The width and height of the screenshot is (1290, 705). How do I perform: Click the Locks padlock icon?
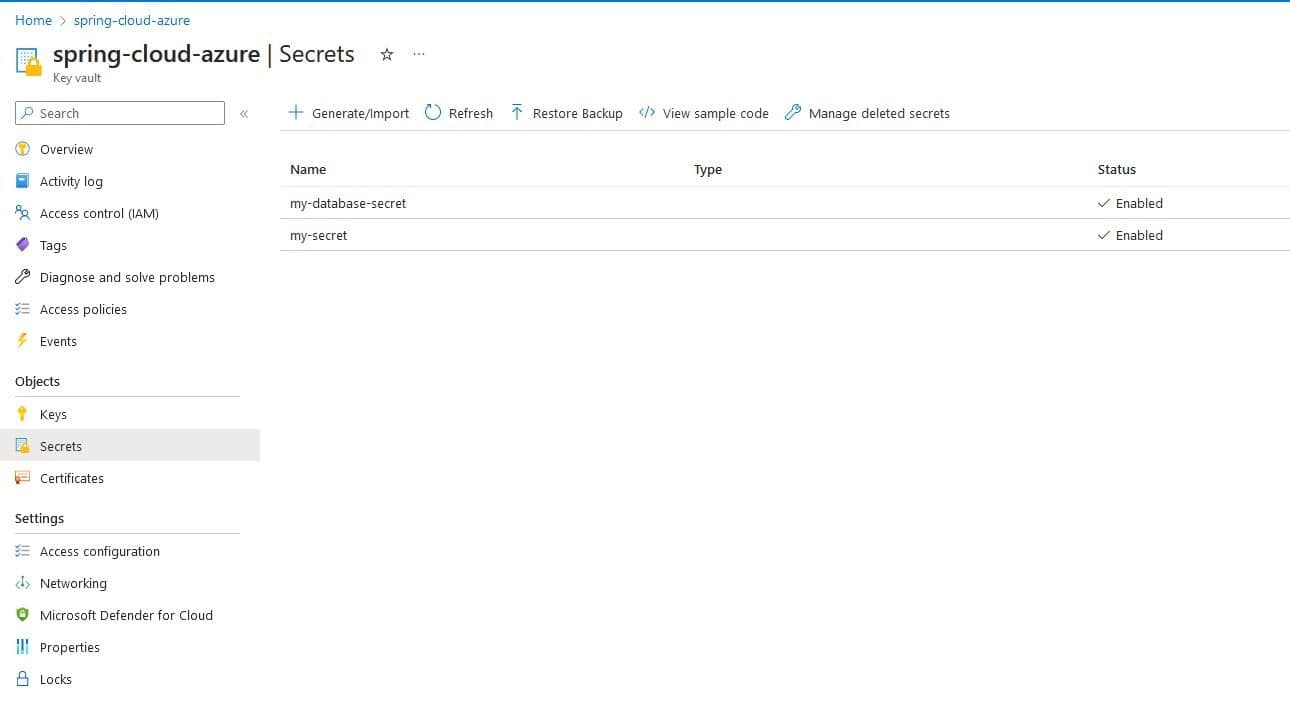click(23, 679)
